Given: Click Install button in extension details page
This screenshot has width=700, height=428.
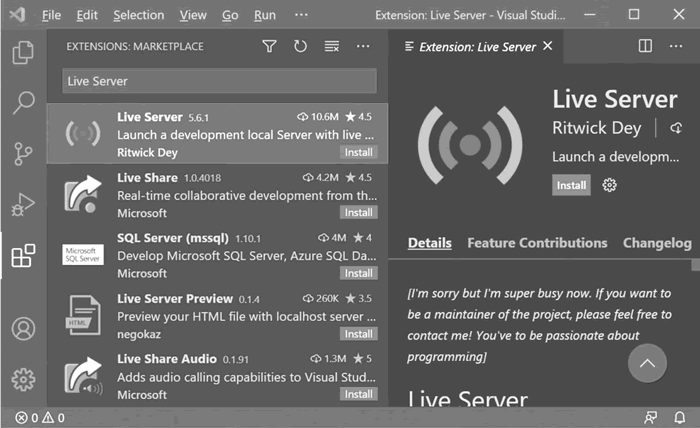Looking at the screenshot, I should pyautogui.click(x=571, y=185).
